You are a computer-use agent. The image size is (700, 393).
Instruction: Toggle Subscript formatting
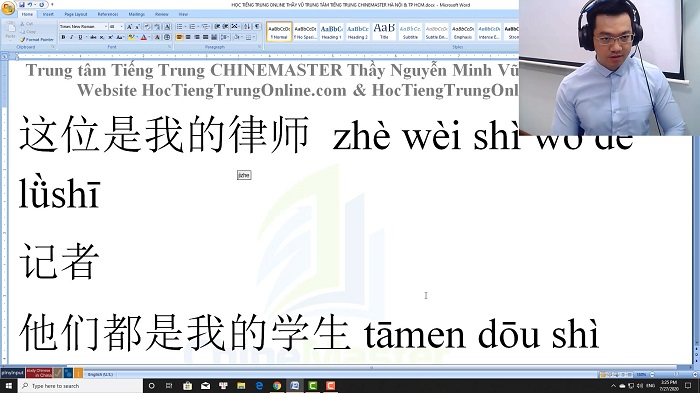coord(102,37)
